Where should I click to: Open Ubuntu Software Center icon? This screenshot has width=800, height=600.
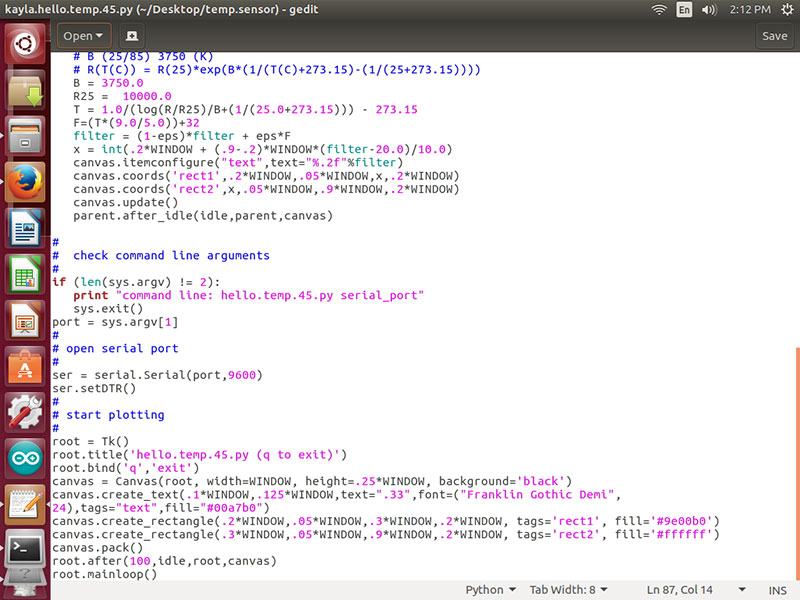click(25, 366)
